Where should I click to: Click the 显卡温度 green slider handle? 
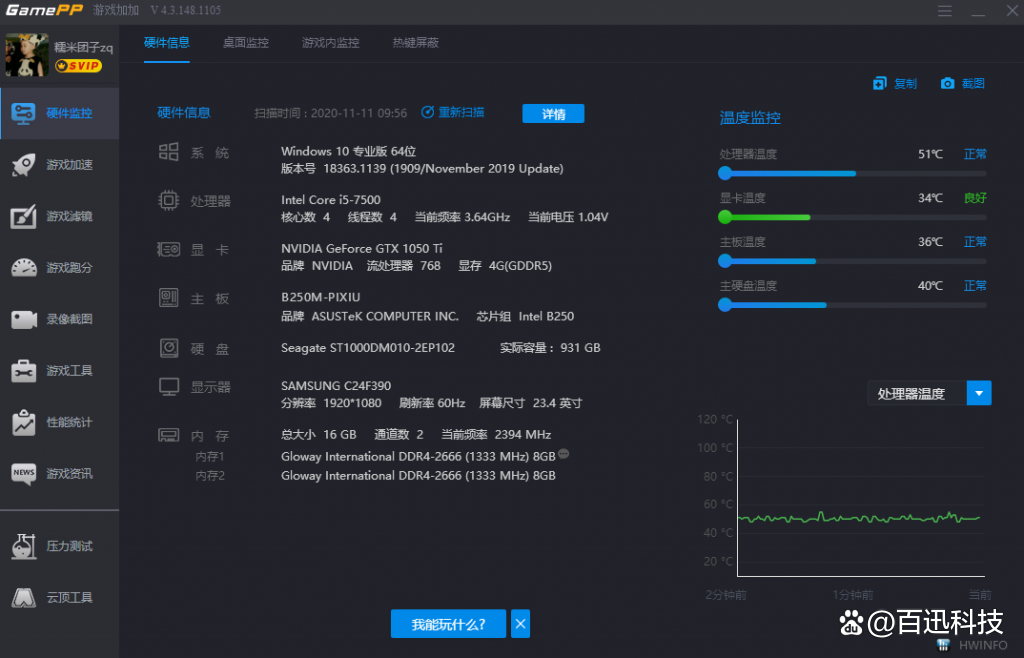click(x=725, y=217)
